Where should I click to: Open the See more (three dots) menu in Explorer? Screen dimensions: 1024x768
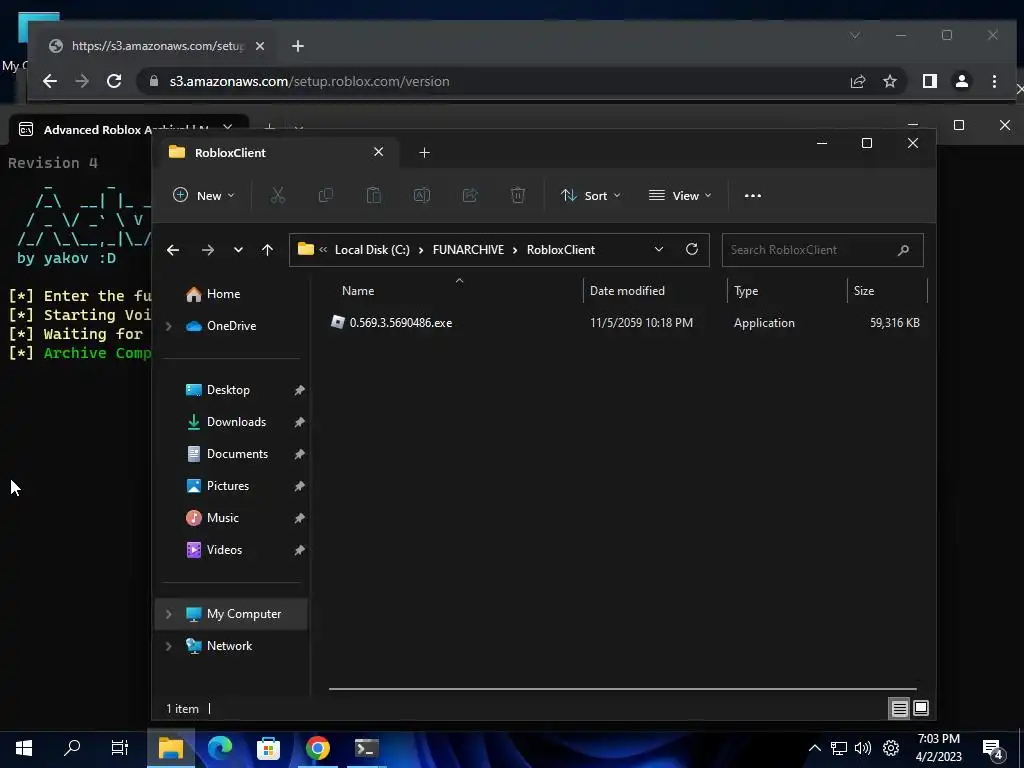tap(753, 195)
